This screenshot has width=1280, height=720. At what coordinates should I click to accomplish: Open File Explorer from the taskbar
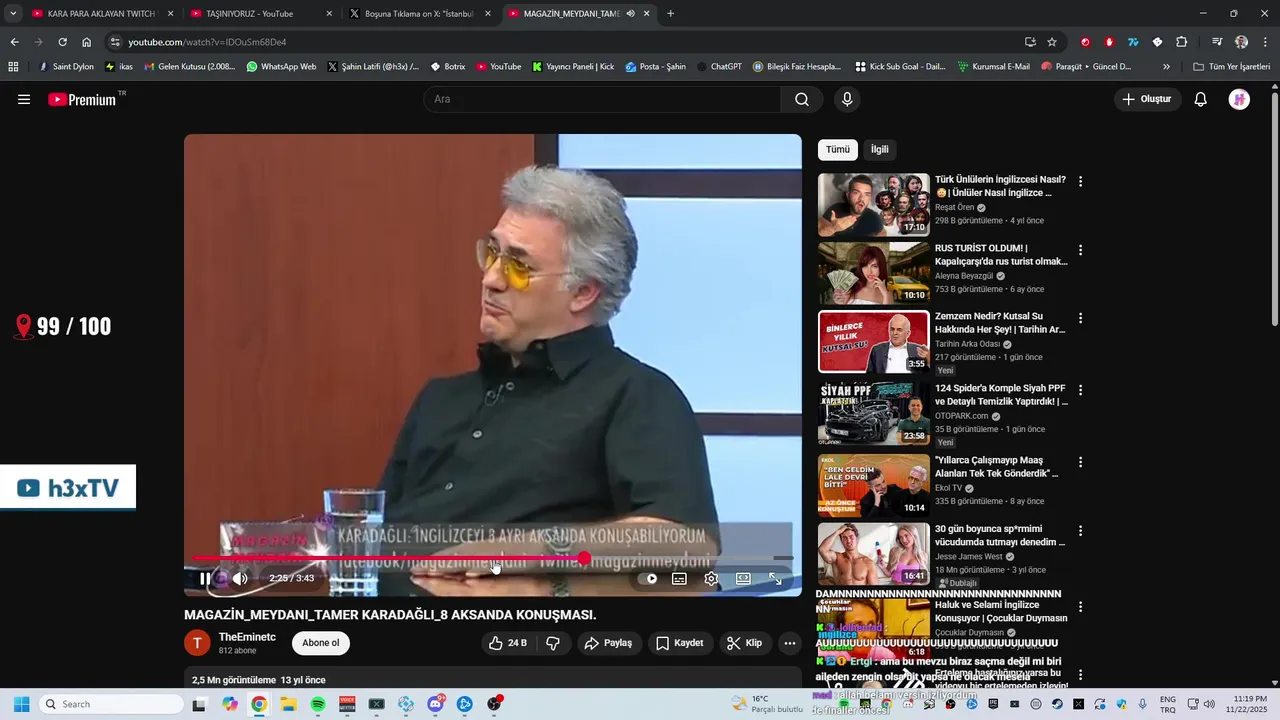[288, 704]
